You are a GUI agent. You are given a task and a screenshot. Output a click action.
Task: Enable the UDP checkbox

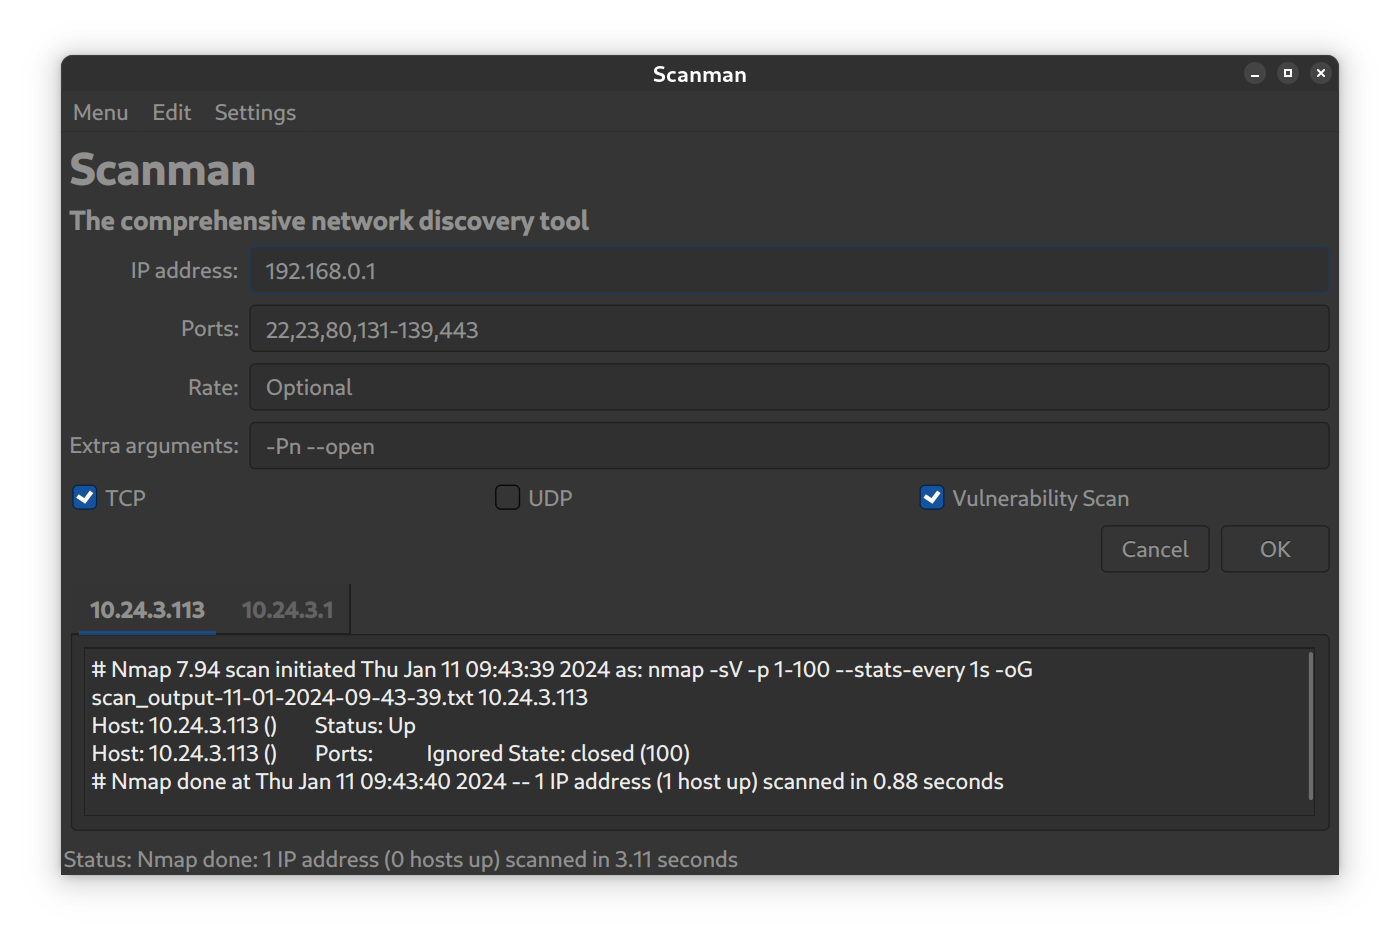508,497
